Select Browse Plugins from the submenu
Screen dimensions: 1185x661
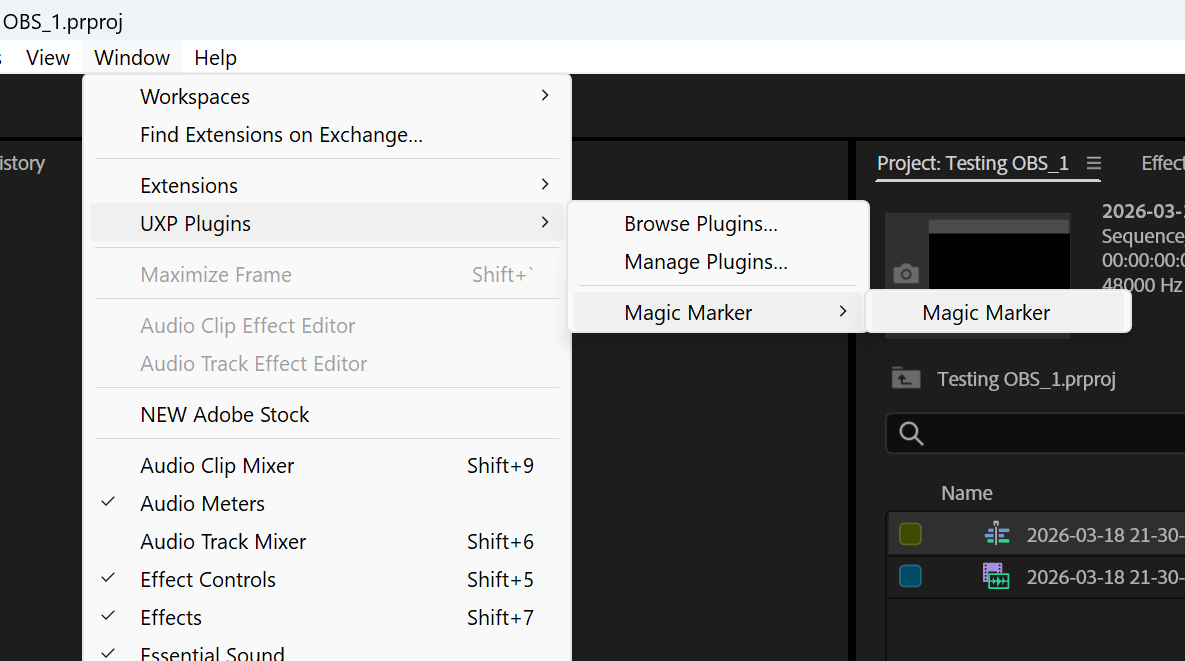click(x=700, y=223)
